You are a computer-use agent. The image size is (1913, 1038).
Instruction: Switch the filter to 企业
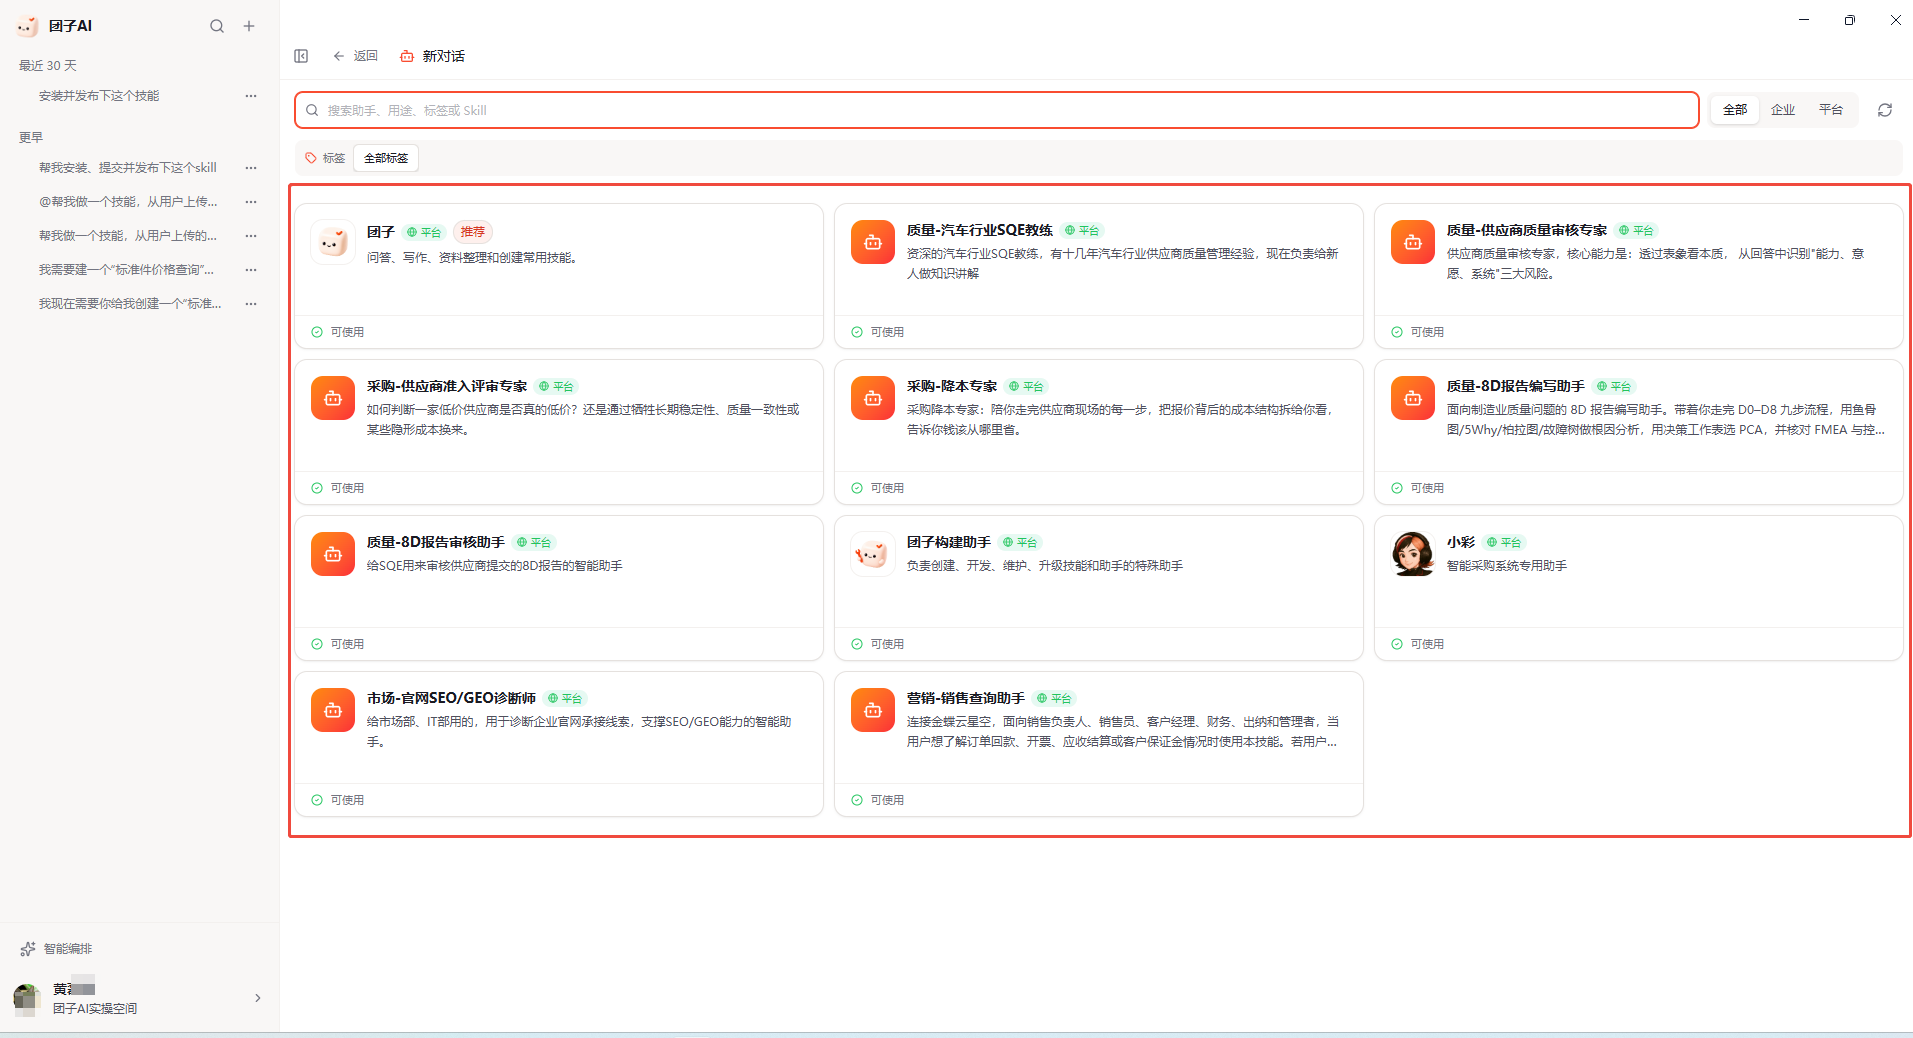(1783, 110)
